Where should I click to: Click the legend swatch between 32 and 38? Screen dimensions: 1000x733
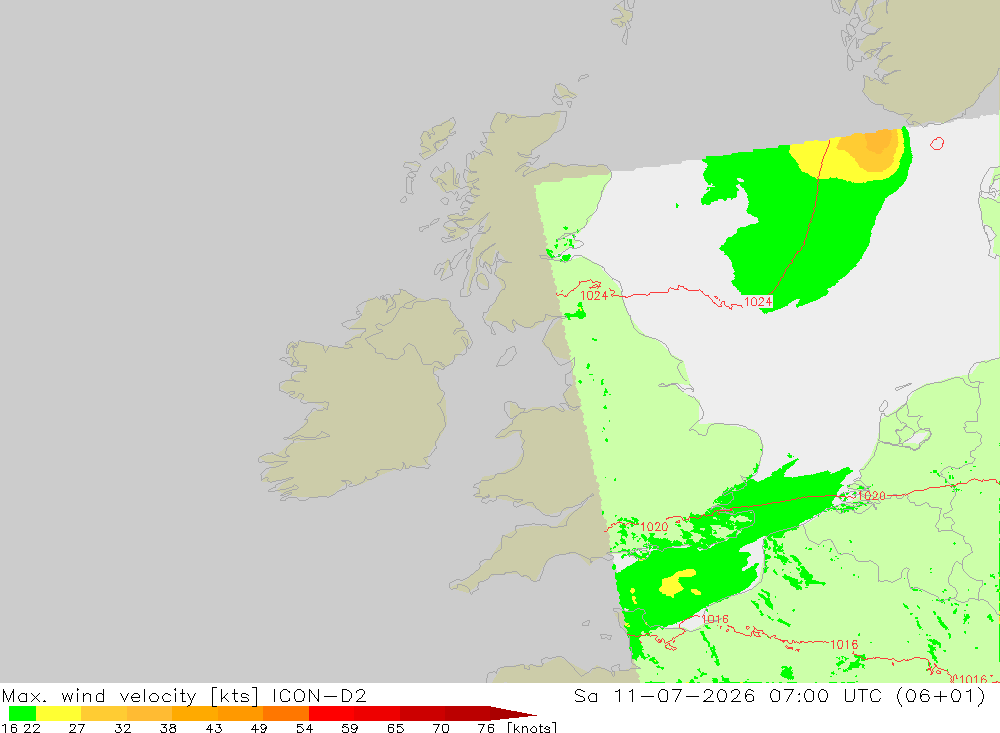(x=149, y=713)
